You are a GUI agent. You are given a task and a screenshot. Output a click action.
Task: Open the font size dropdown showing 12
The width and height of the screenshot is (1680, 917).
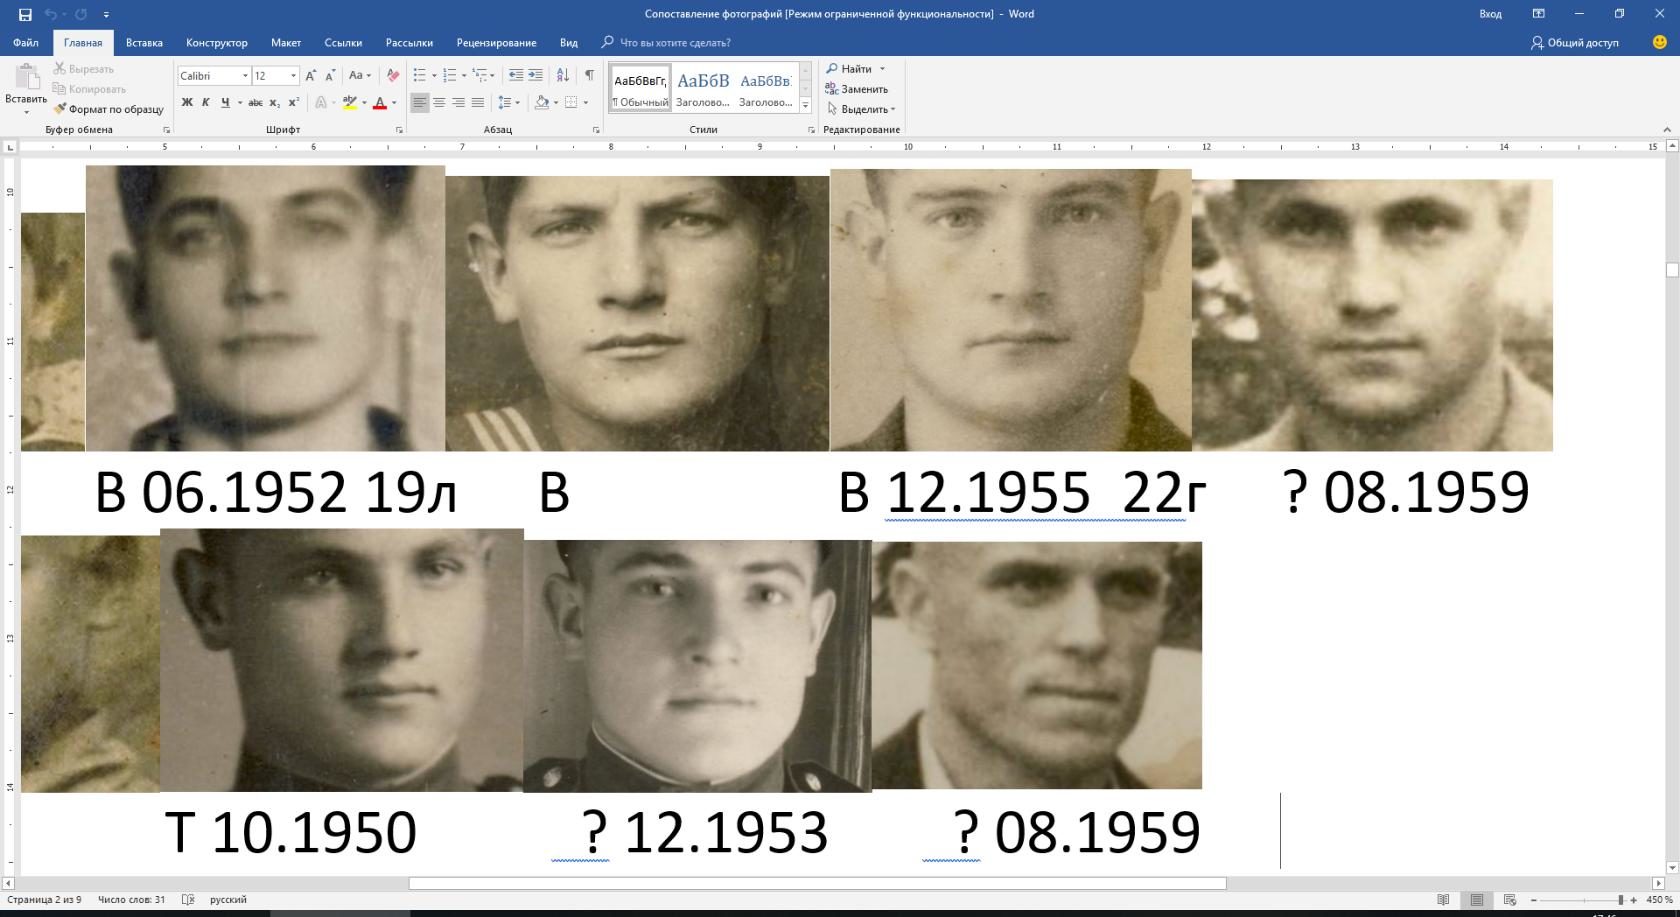(293, 76)
